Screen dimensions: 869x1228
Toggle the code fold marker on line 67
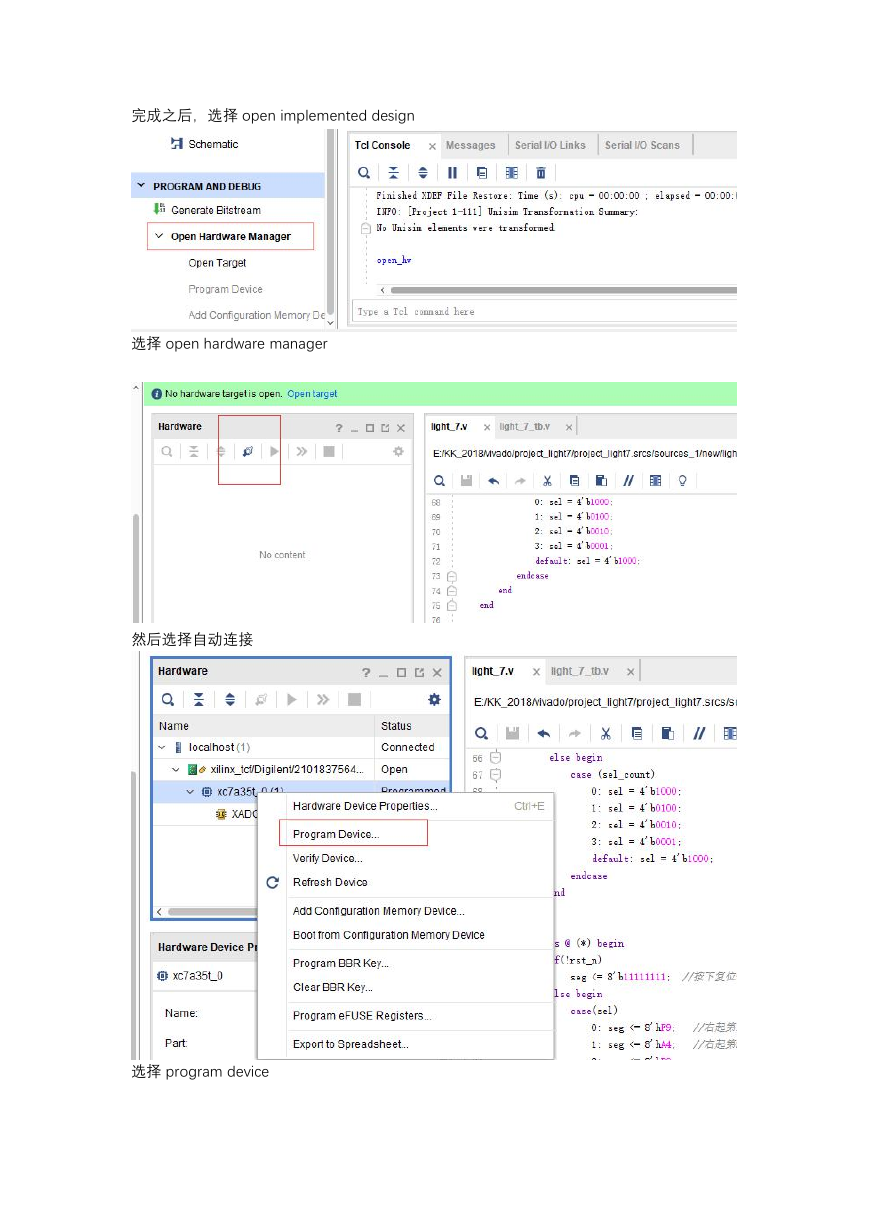[495, 774]
